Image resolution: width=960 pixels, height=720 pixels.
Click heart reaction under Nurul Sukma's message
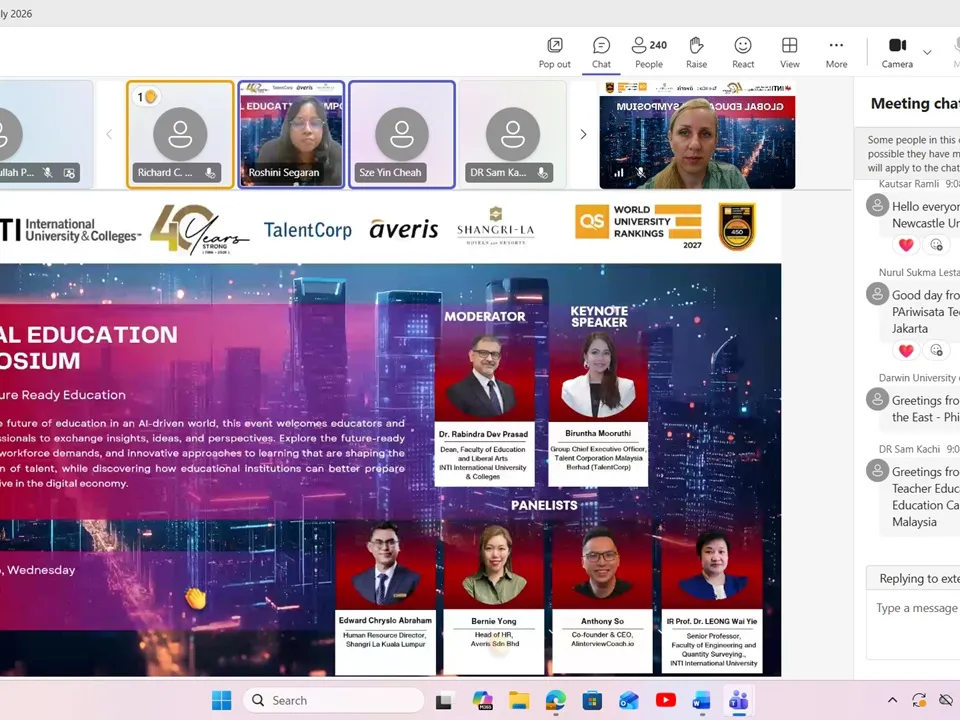pos(906,350)
